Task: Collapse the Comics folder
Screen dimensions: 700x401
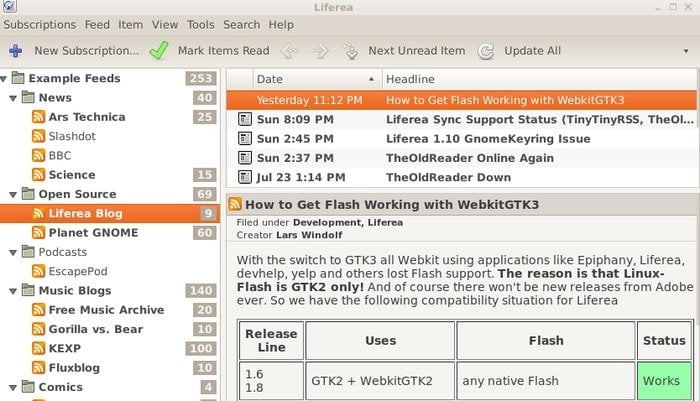Action: [13, 388]
